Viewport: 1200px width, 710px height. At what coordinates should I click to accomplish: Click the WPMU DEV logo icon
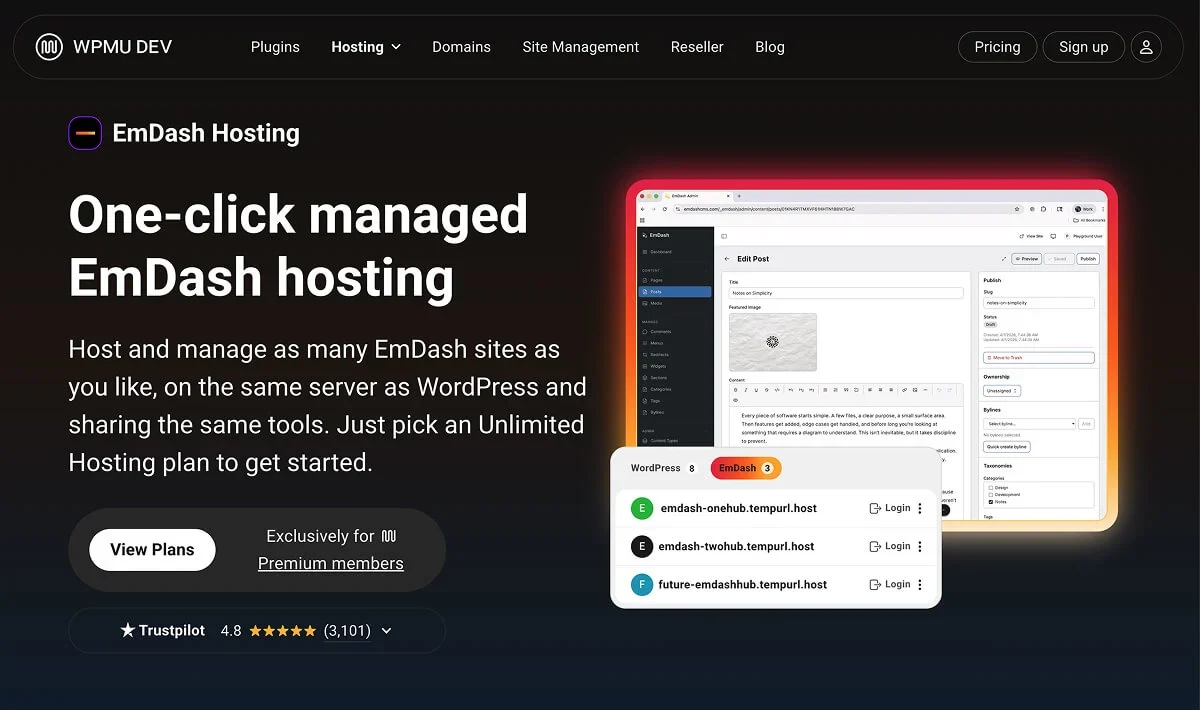[49, 47]
